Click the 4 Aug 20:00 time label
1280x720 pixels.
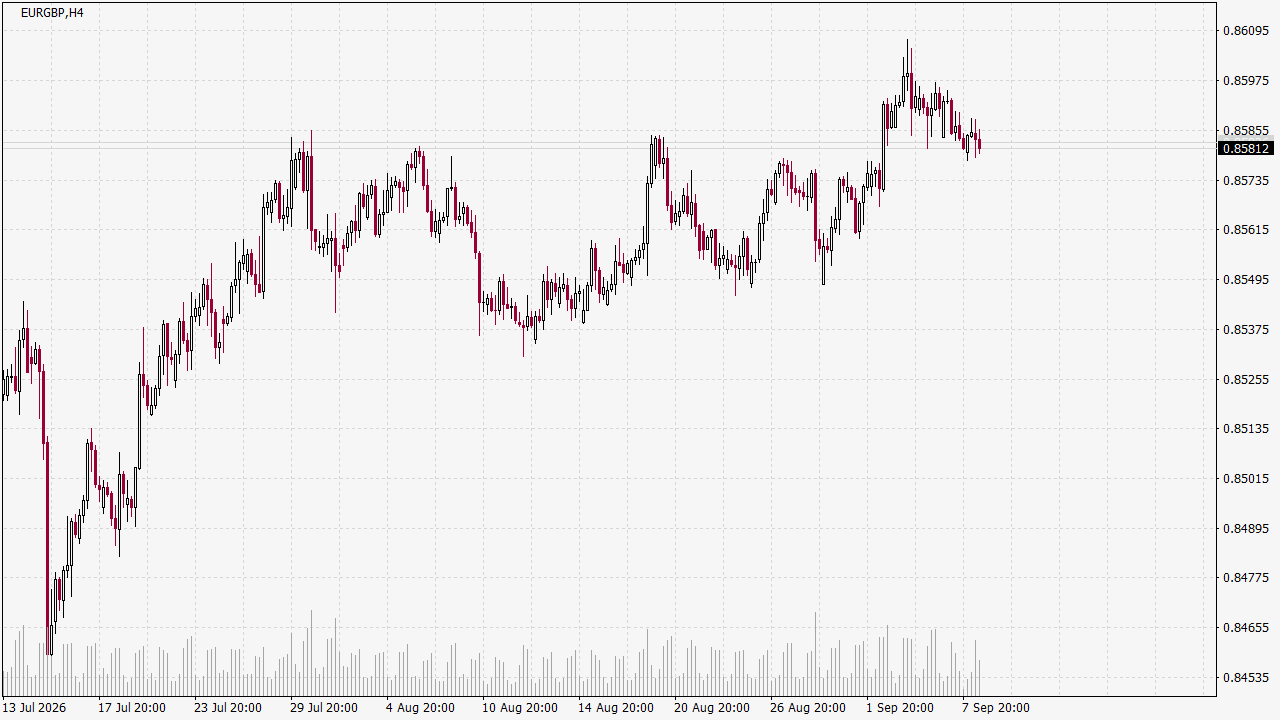[x=420, y=708]
